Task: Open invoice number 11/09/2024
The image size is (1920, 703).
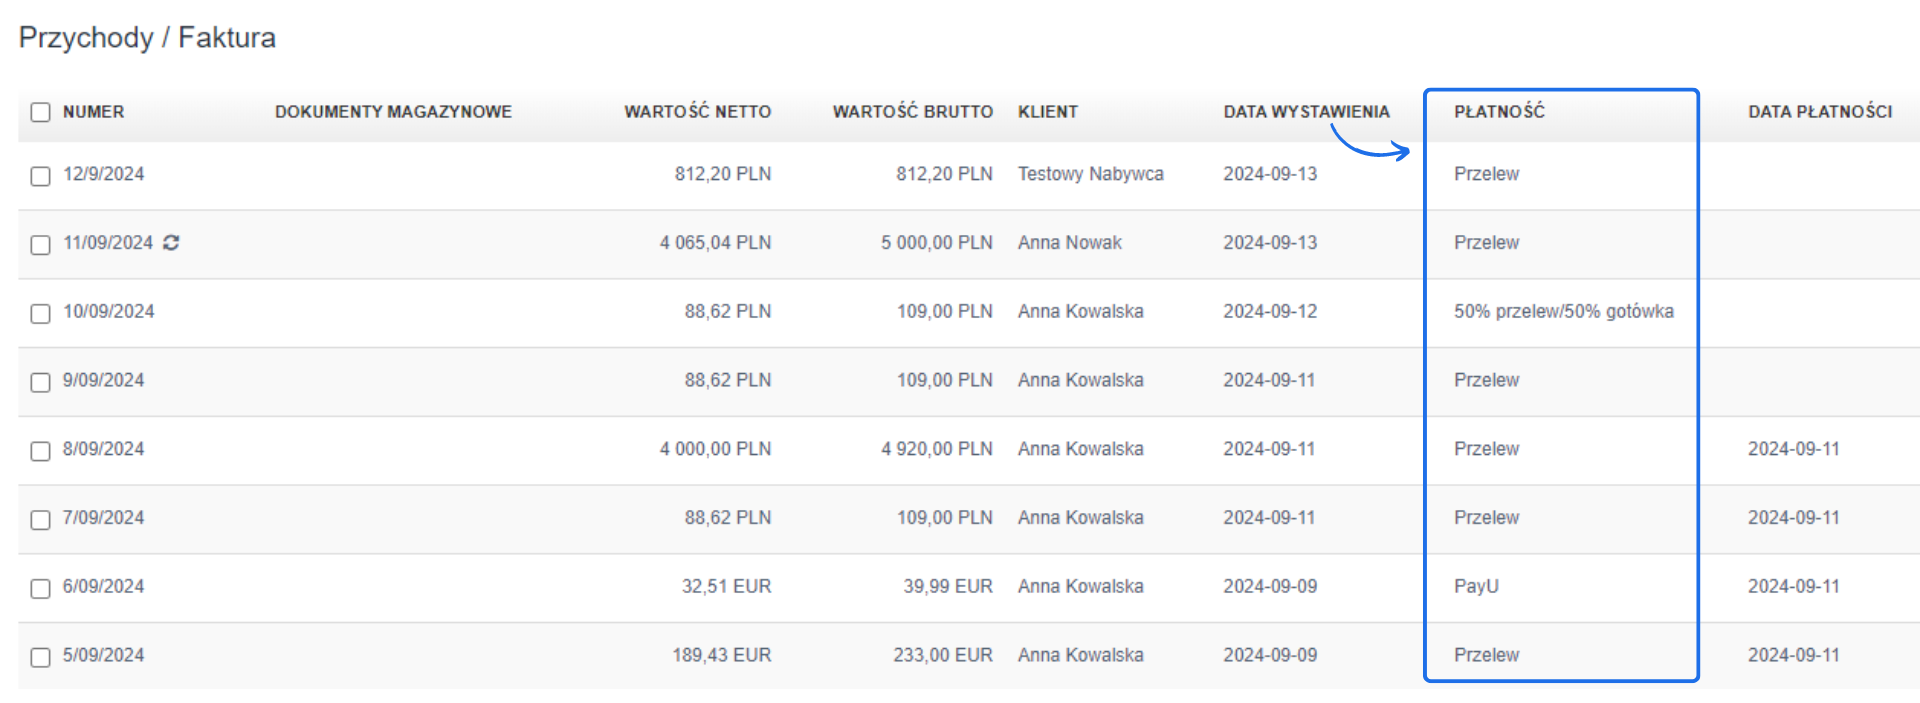Action: (x=108, y=243)
